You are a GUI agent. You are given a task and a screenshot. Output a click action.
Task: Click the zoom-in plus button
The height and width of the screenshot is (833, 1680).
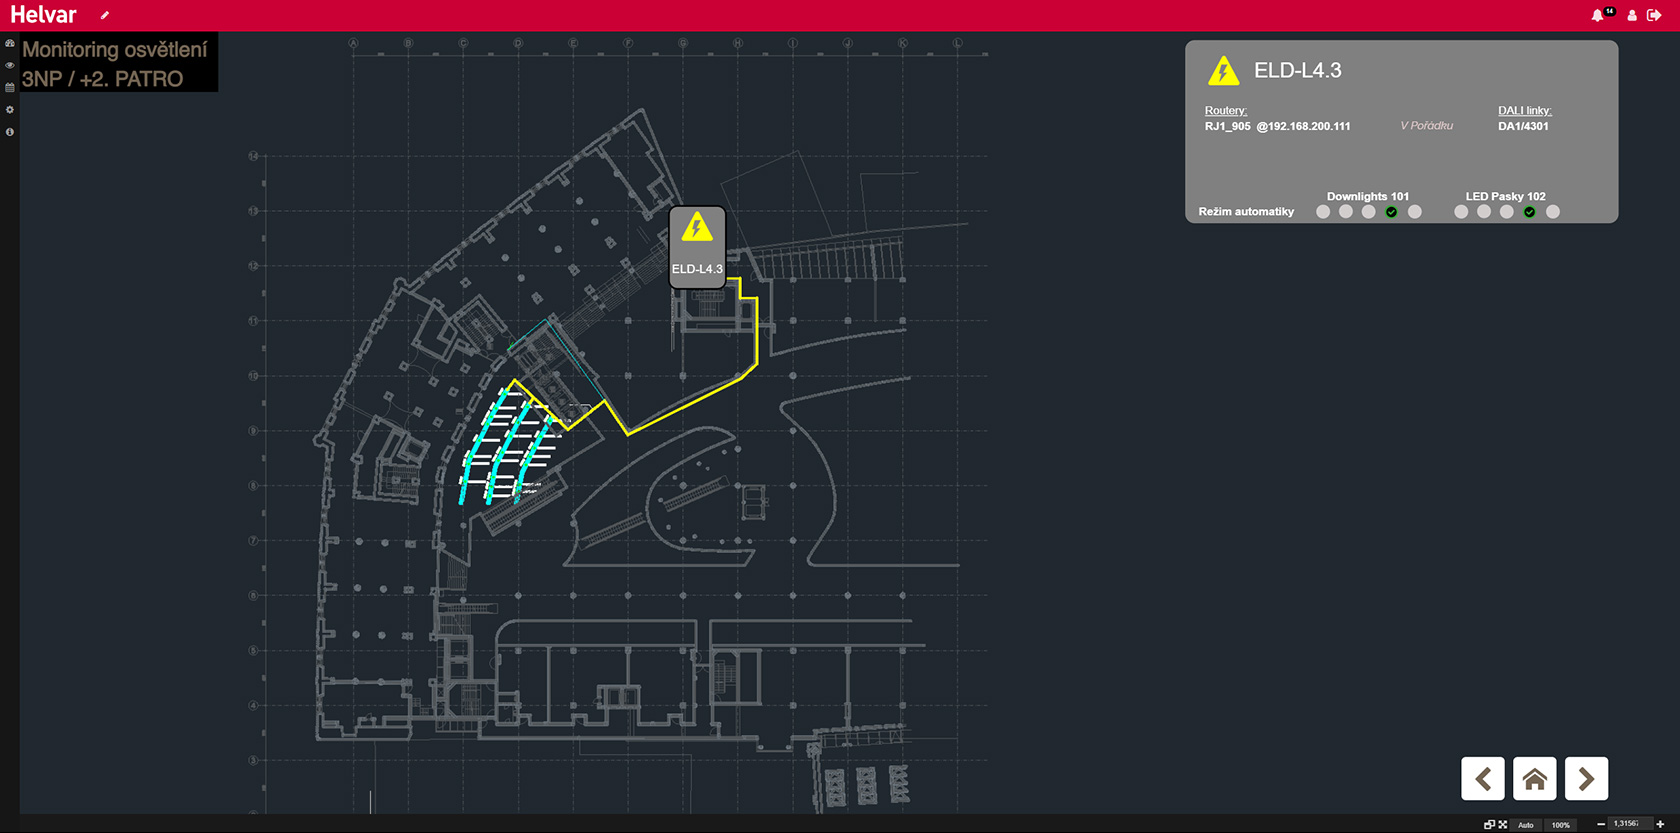(1660, 824)
